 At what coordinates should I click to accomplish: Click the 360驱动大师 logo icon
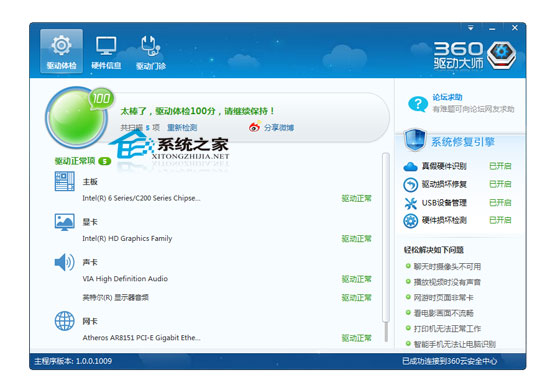point(502,55)
